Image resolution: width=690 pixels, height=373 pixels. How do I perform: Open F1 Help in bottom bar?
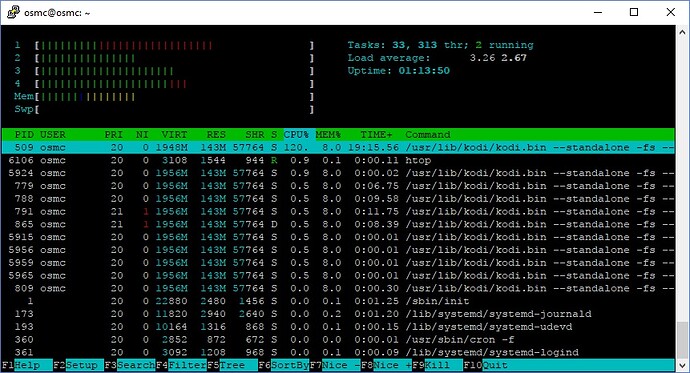click(x=27, y=365)
